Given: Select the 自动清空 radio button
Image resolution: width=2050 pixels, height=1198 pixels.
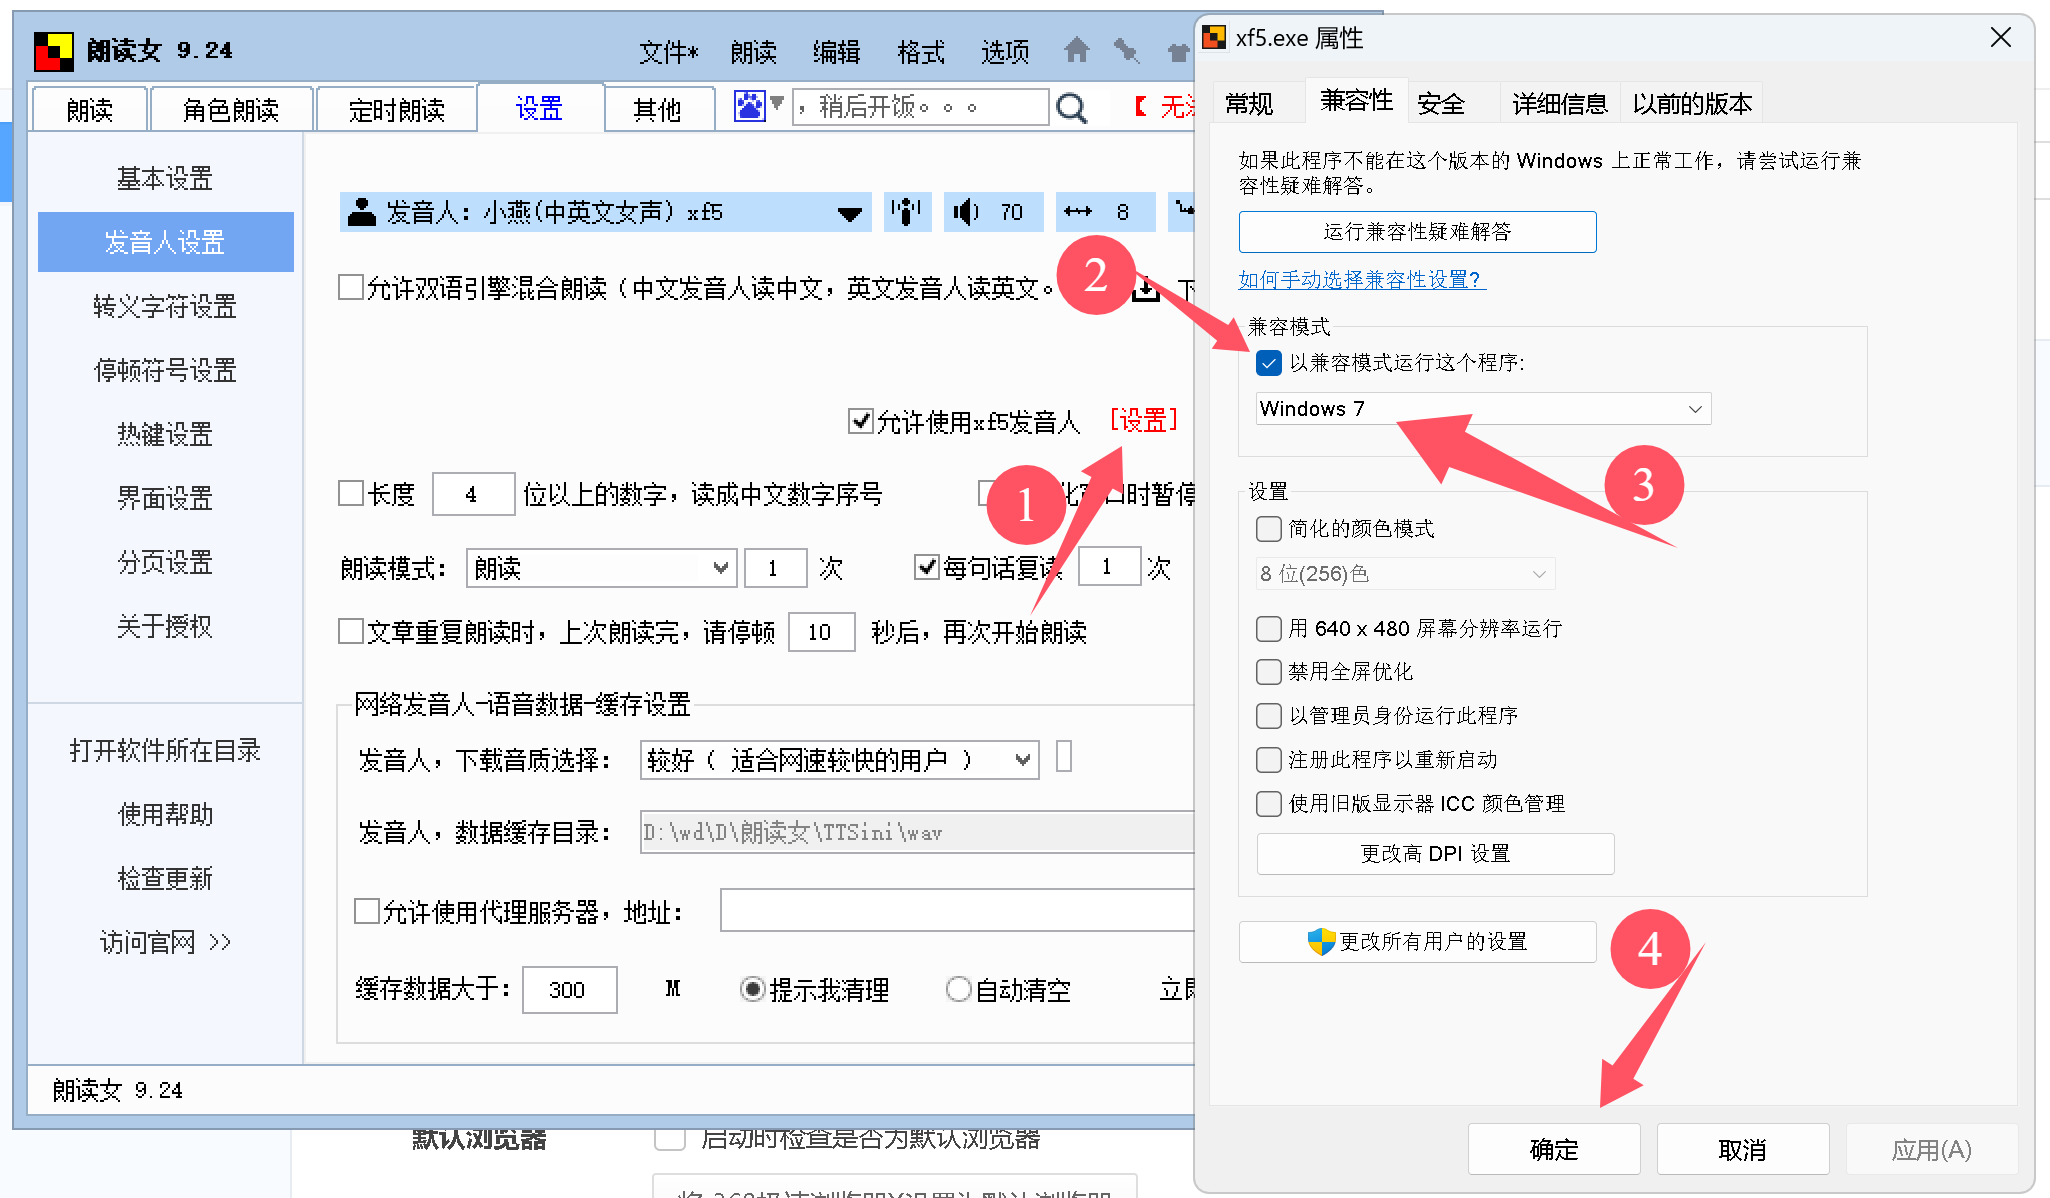Looking at the screenshot, I should 958,989.
